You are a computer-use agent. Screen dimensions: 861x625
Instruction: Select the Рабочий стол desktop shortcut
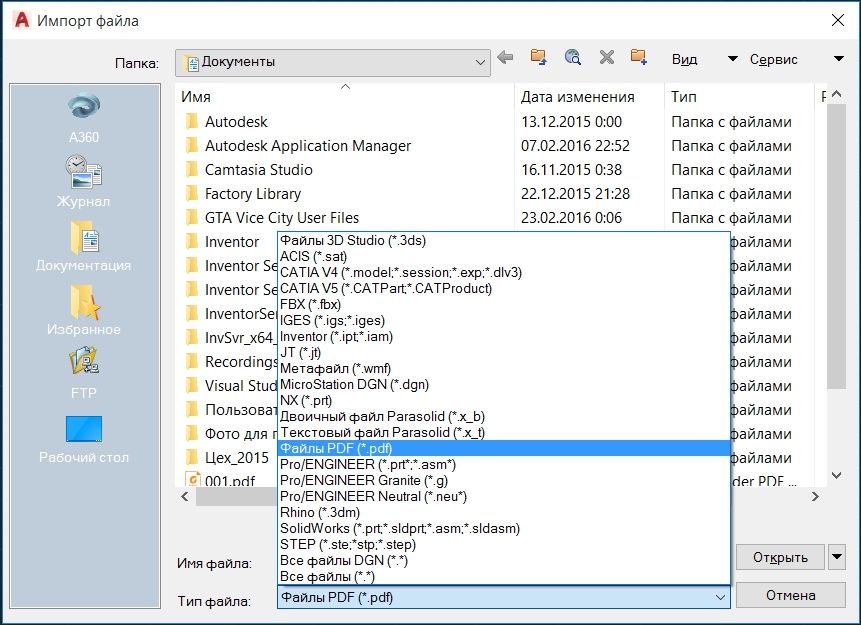[84, 430]
